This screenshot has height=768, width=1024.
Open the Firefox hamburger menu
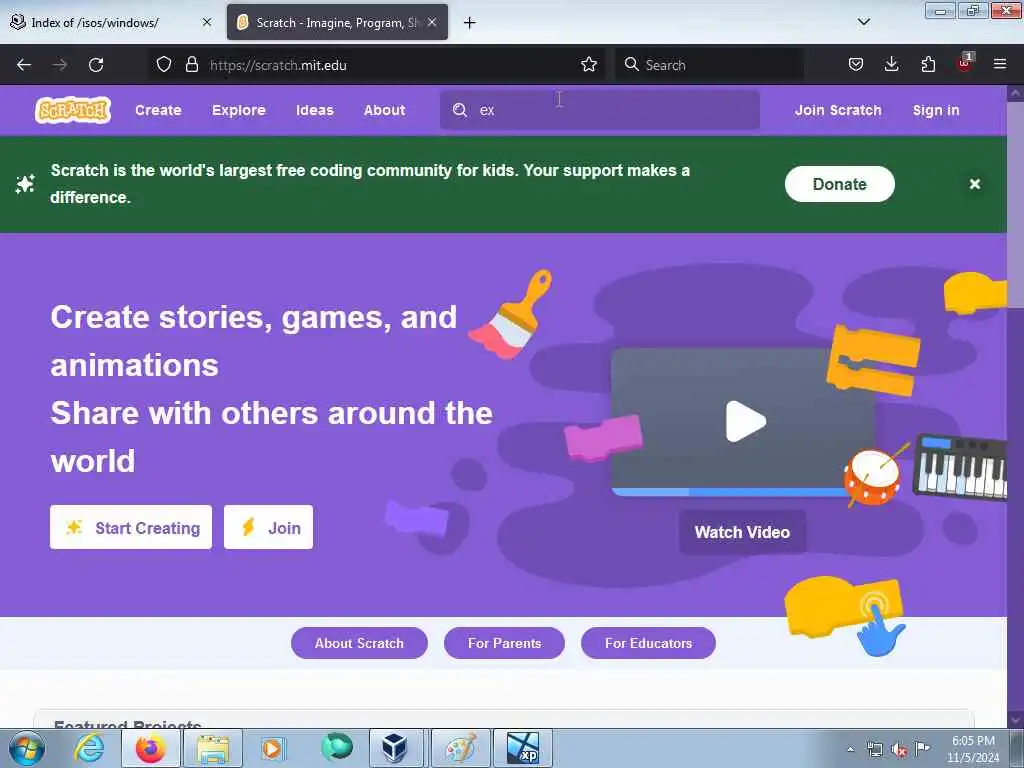(1000, 65)
